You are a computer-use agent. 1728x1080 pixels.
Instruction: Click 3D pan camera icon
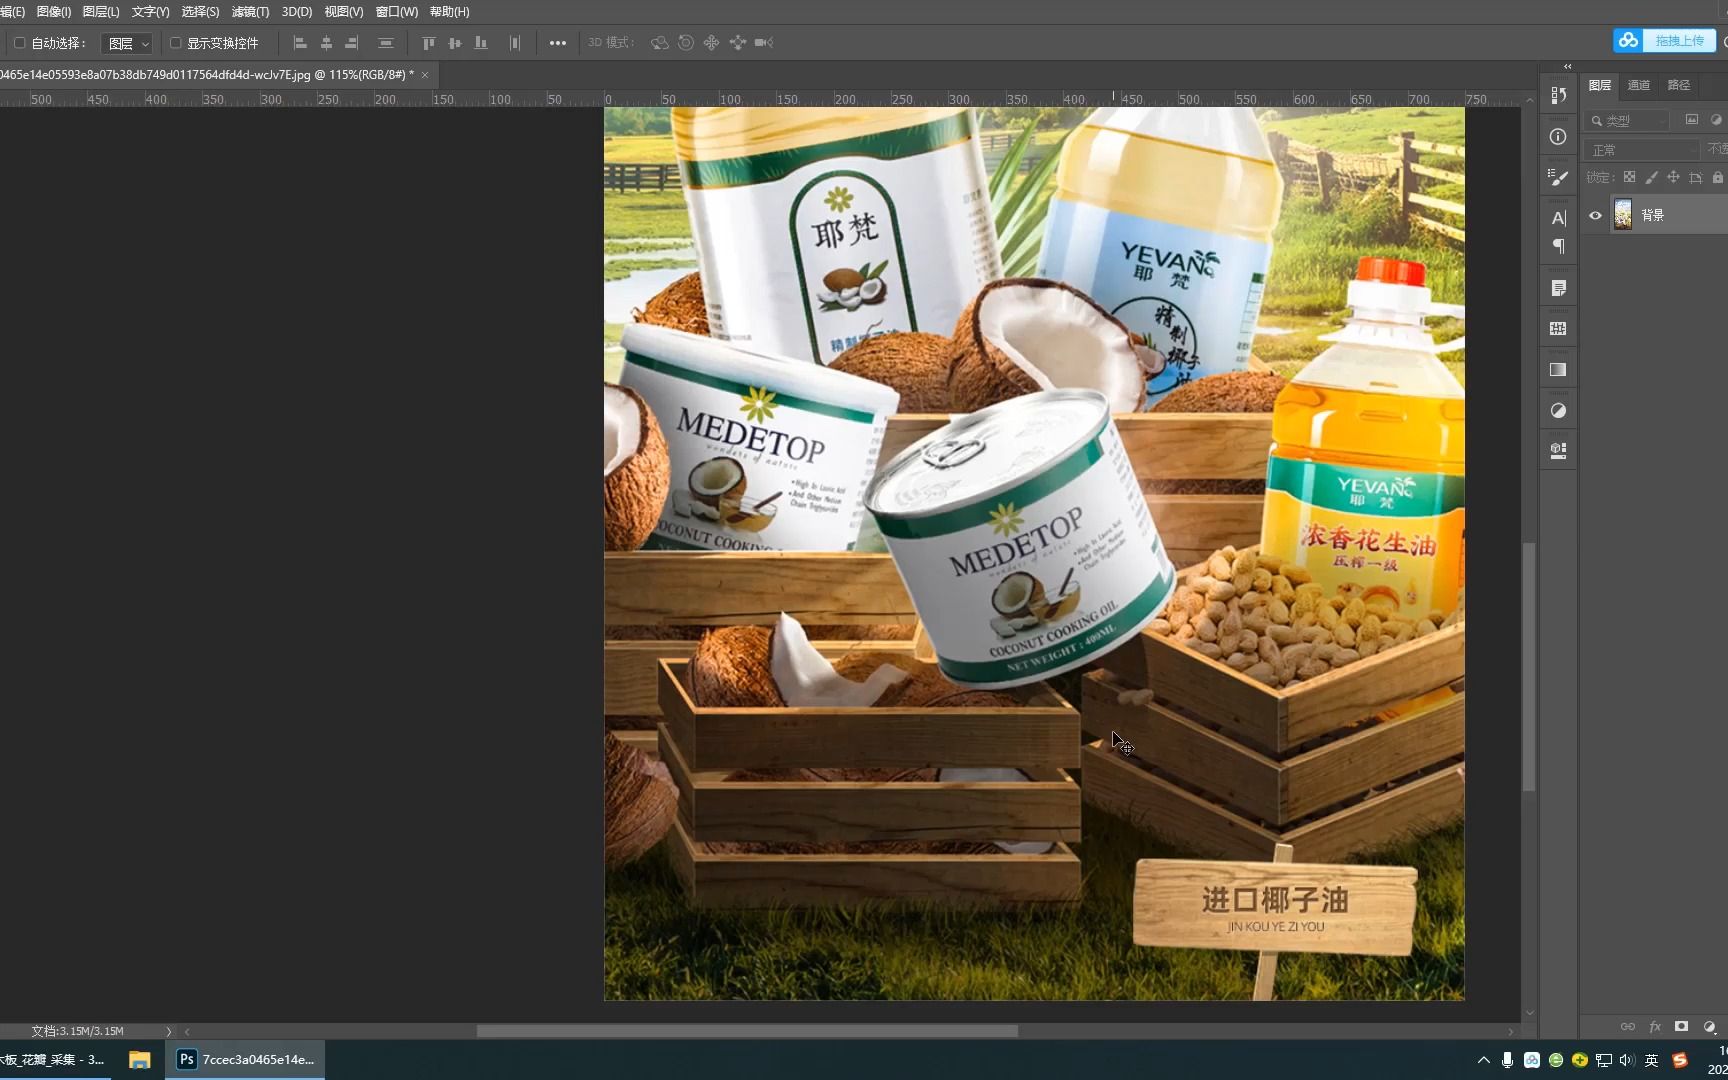[711, 43]
